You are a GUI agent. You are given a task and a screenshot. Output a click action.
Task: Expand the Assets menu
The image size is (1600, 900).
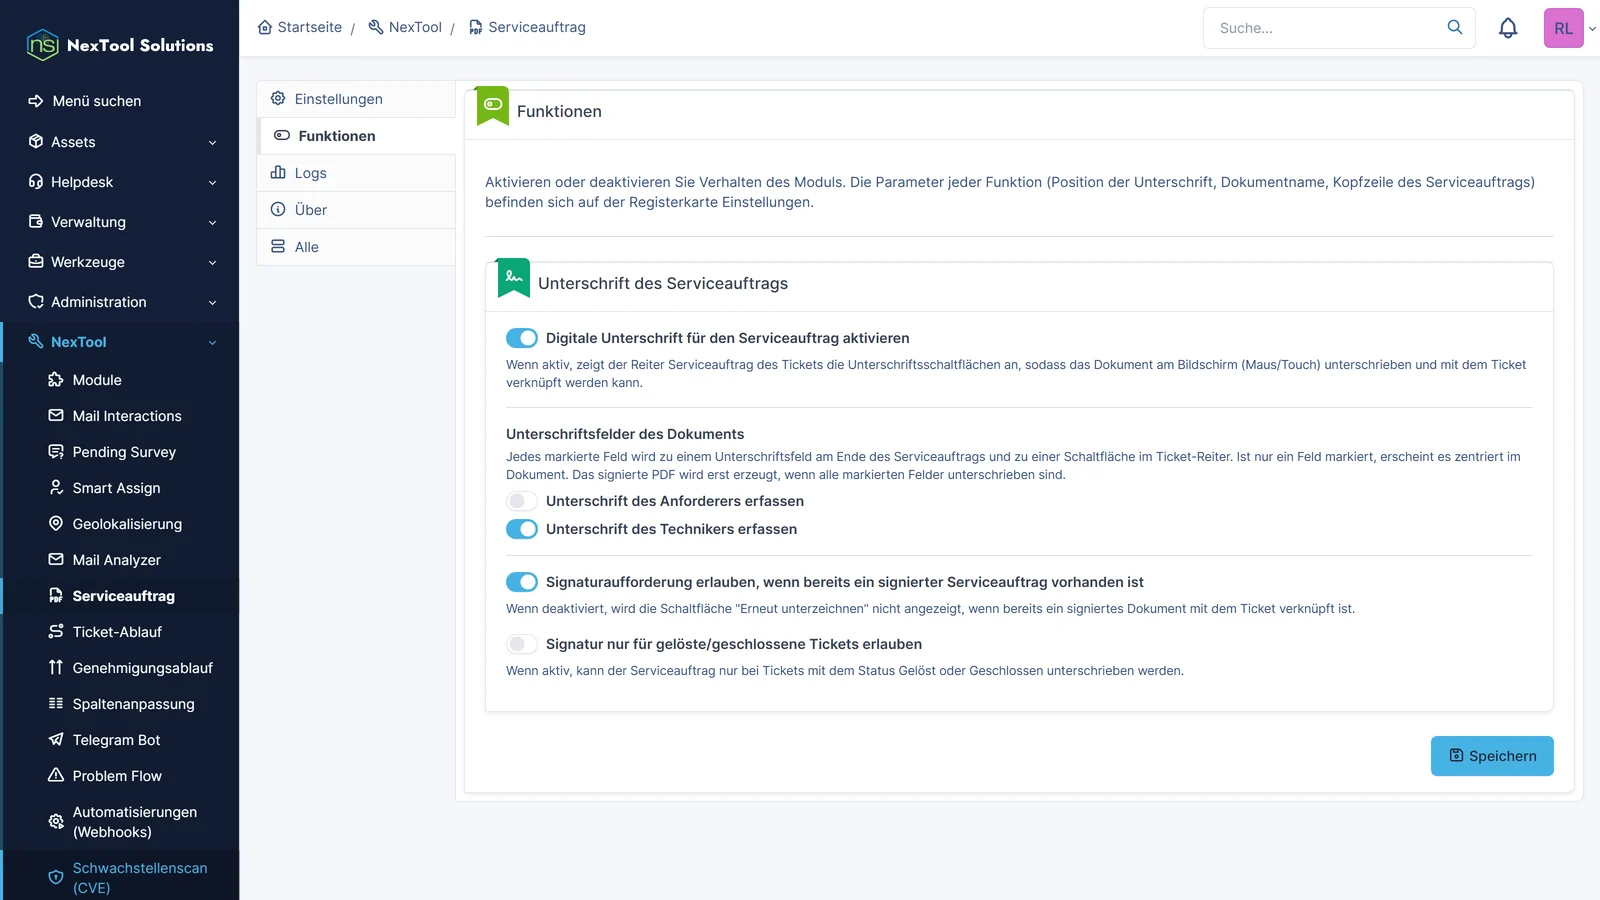point(120,142)
